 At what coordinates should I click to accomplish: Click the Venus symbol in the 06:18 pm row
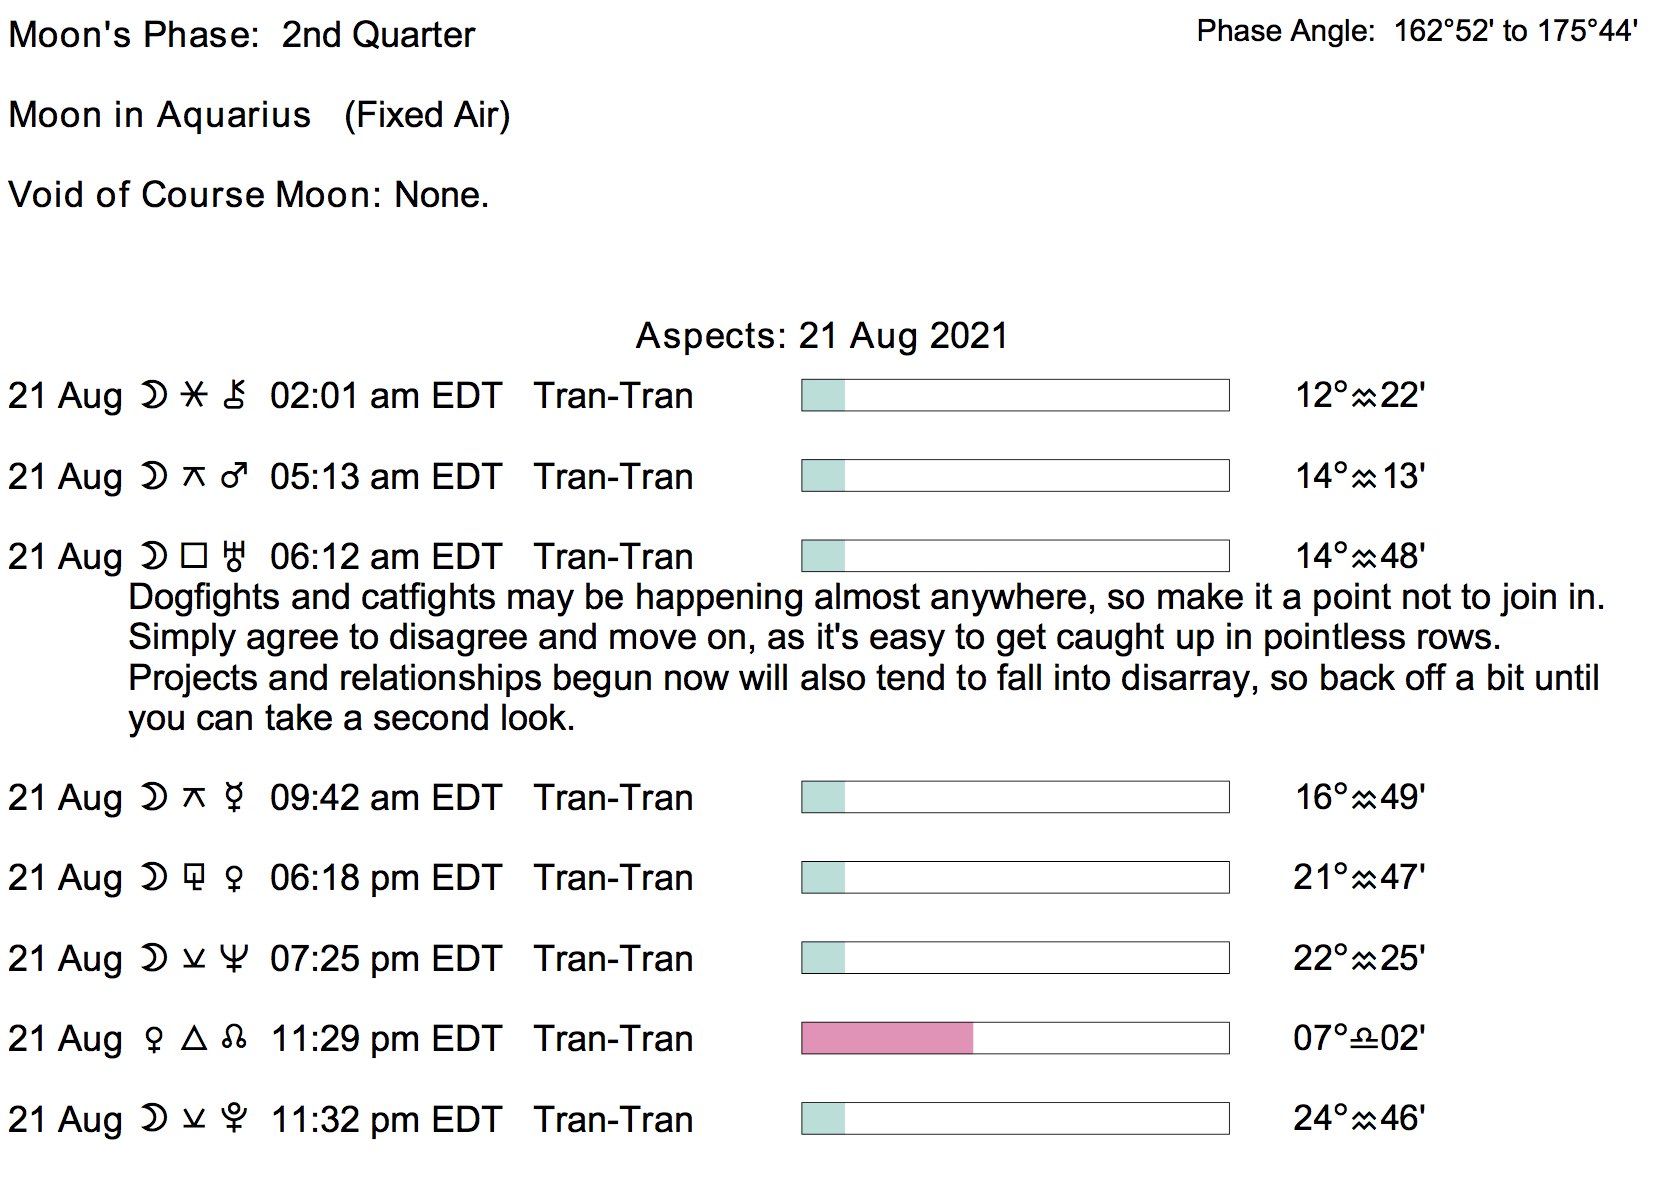pos(234,879)
